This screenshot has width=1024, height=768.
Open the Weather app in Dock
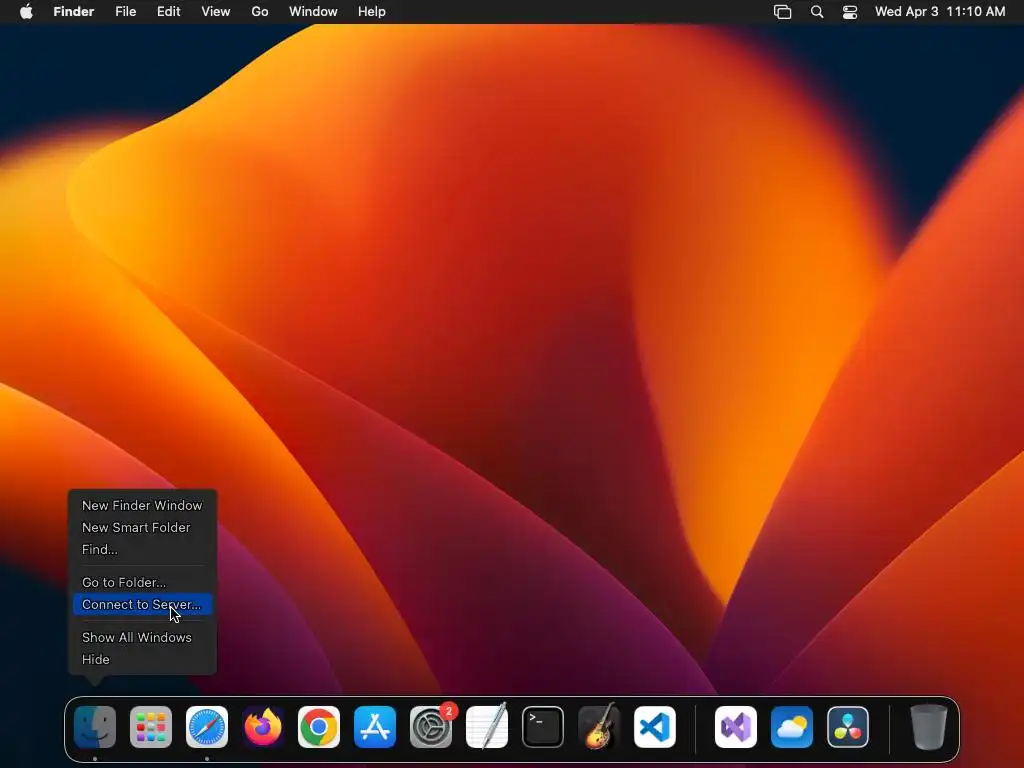pyautogui.click(x=792, y=727)
